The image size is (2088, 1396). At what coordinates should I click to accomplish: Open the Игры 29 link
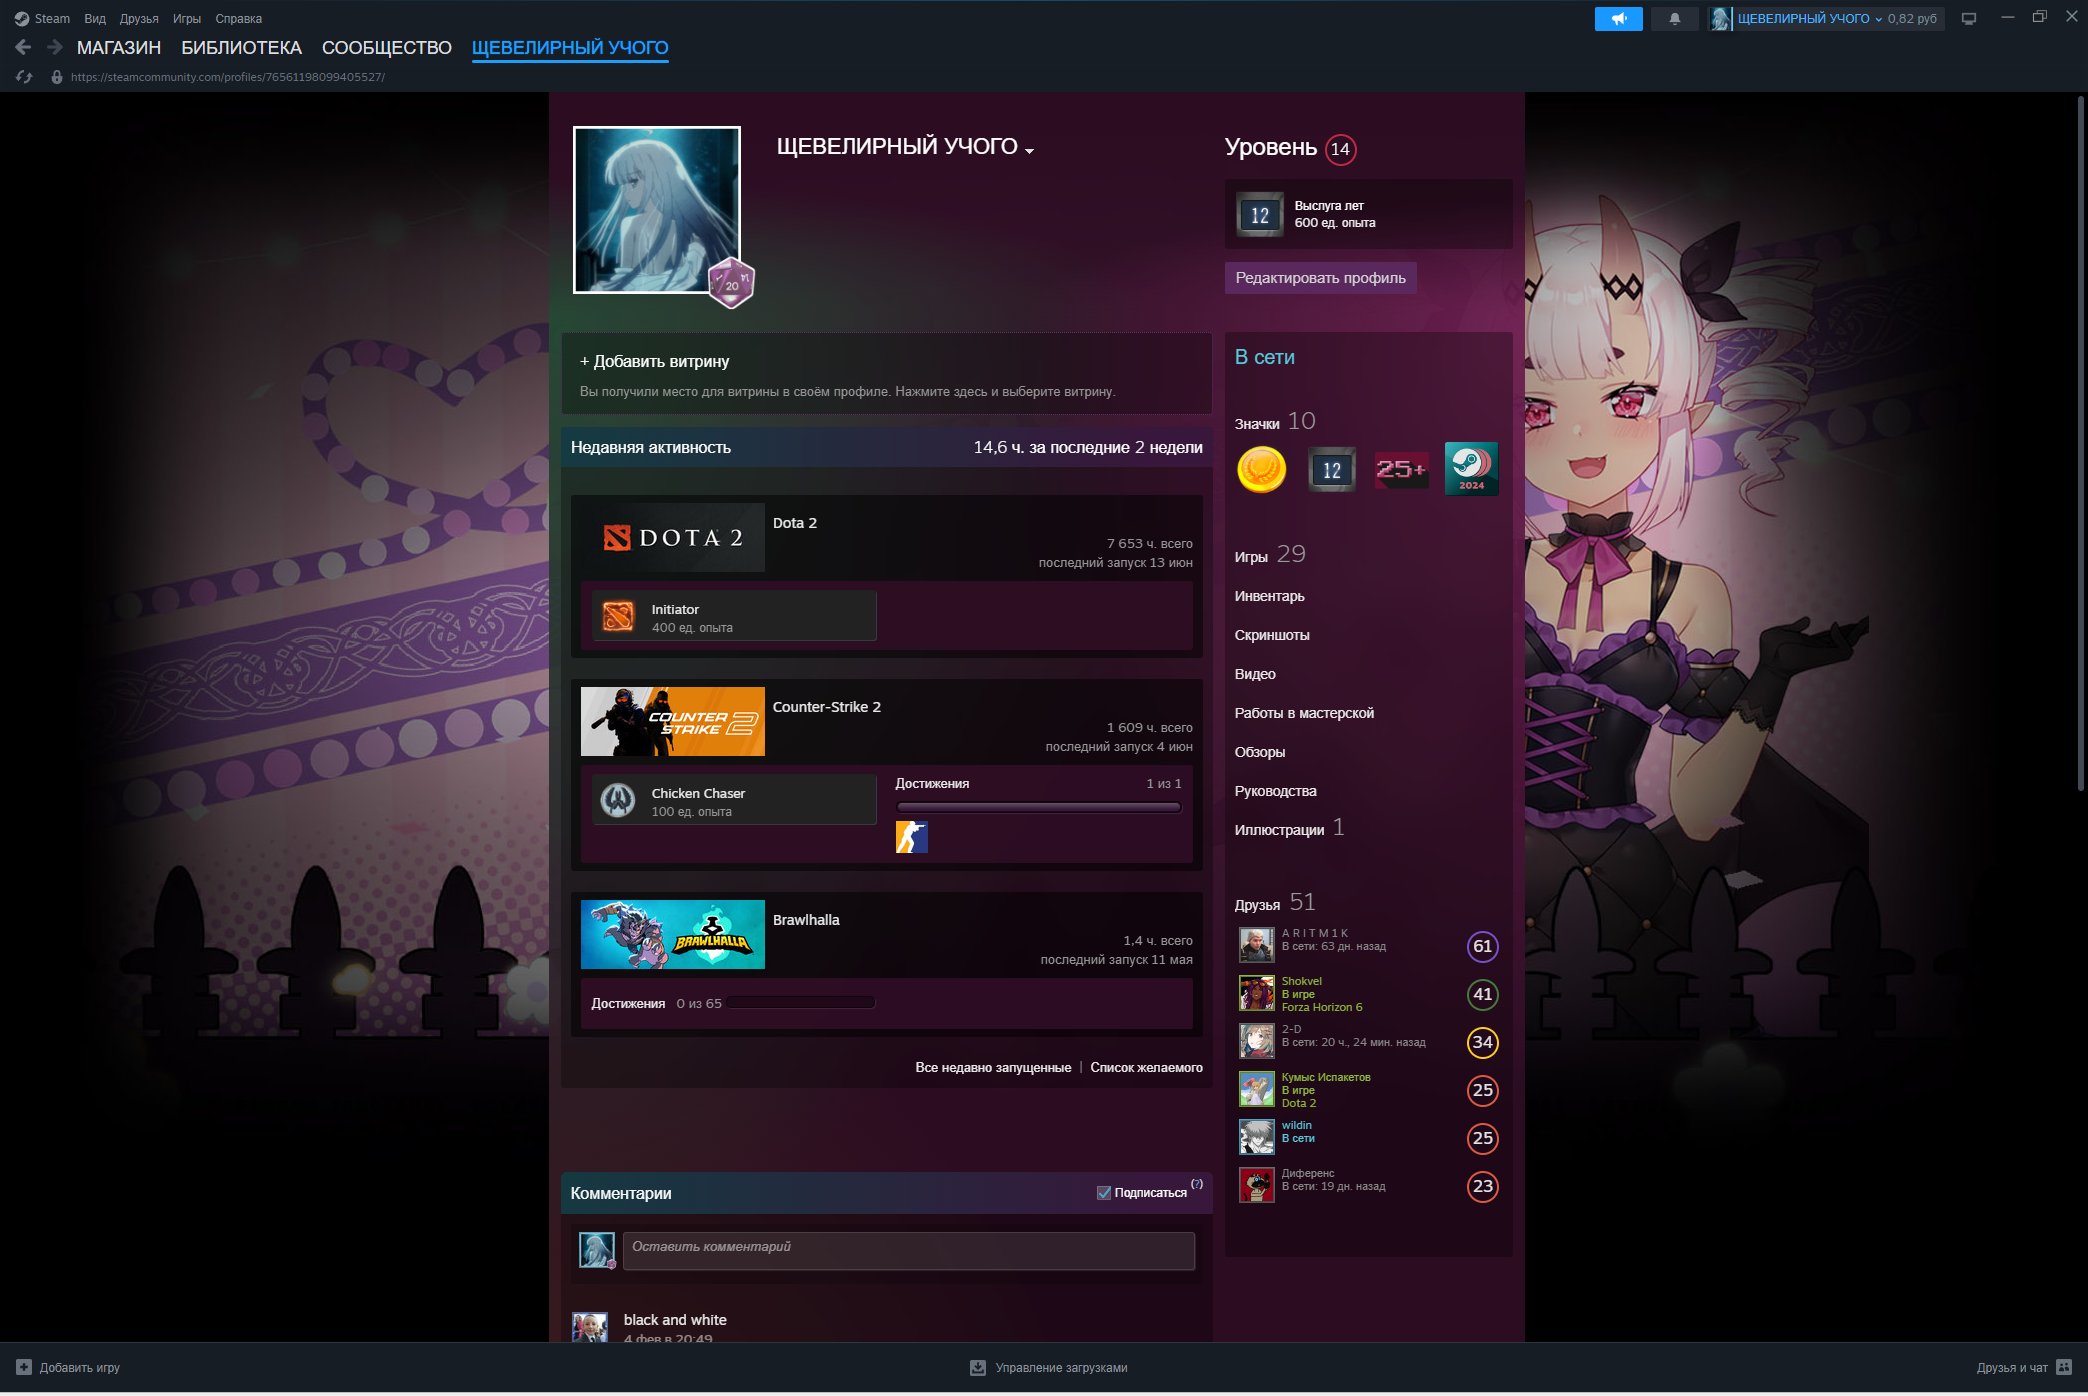pyautogui.click(x=1270, y=555)
